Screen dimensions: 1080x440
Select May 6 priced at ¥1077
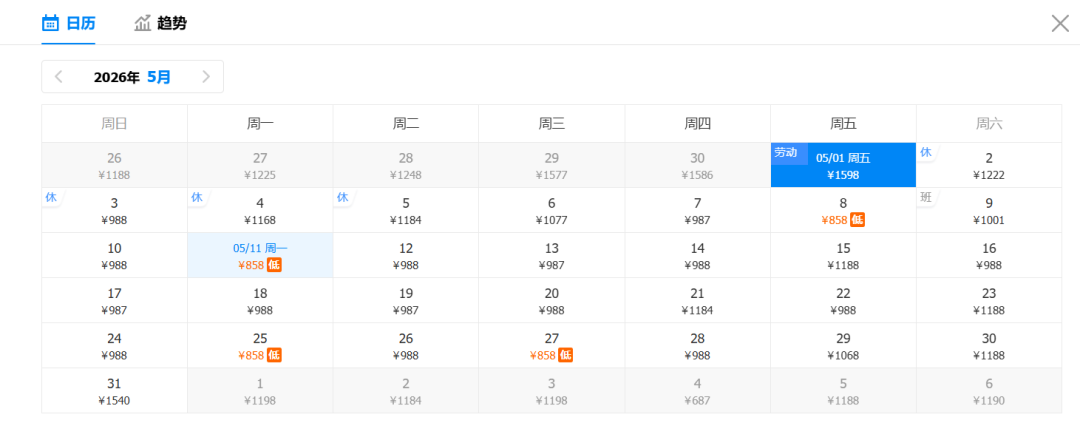pos(551,210)
